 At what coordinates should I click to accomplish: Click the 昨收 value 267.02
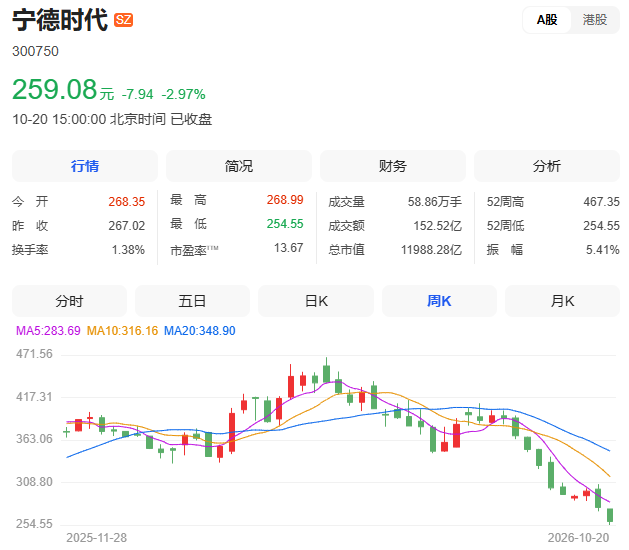click(x=126, y=225)
